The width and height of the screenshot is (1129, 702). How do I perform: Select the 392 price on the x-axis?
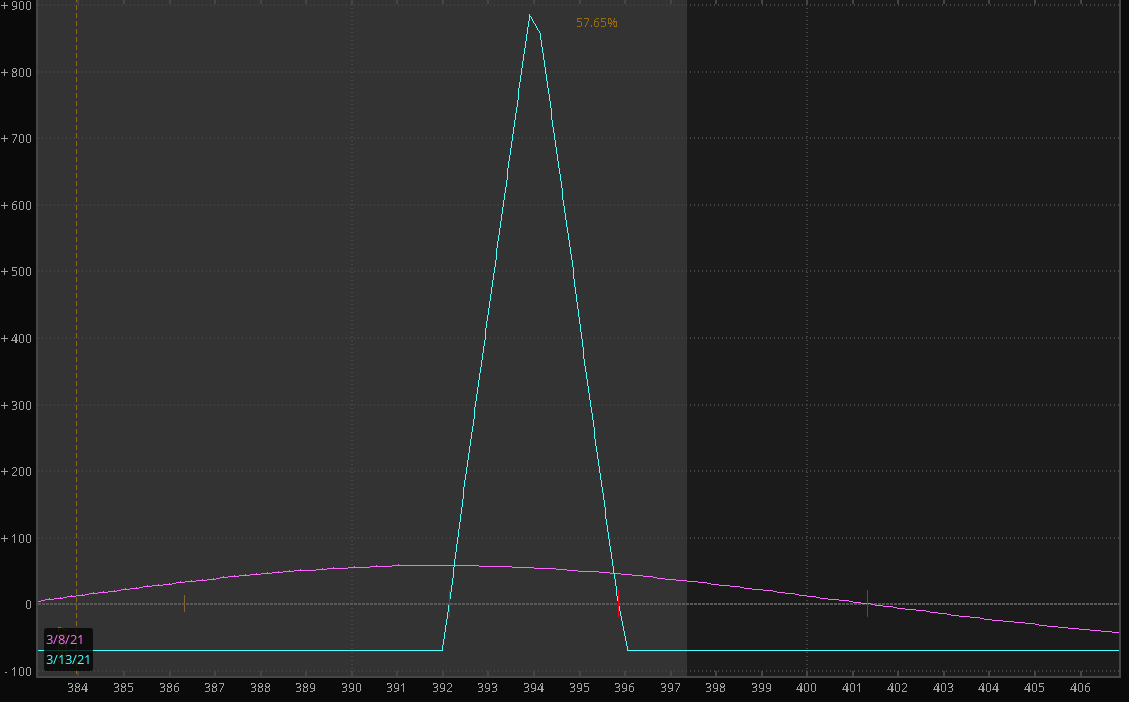pos(442,688)
